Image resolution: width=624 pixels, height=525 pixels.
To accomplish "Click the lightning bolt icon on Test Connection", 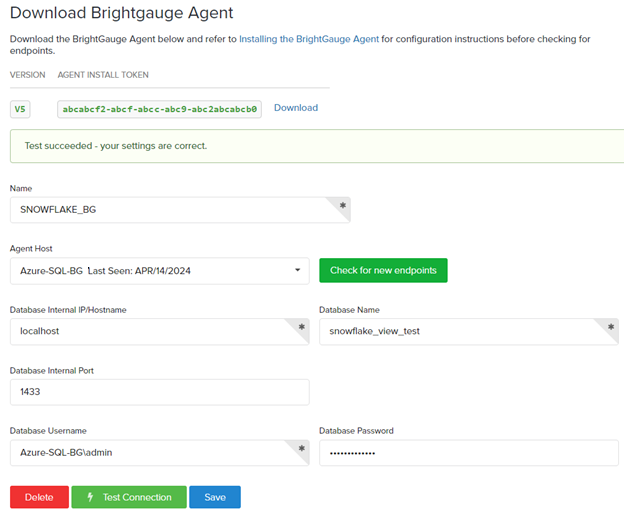I will click(x=89, y=497).
